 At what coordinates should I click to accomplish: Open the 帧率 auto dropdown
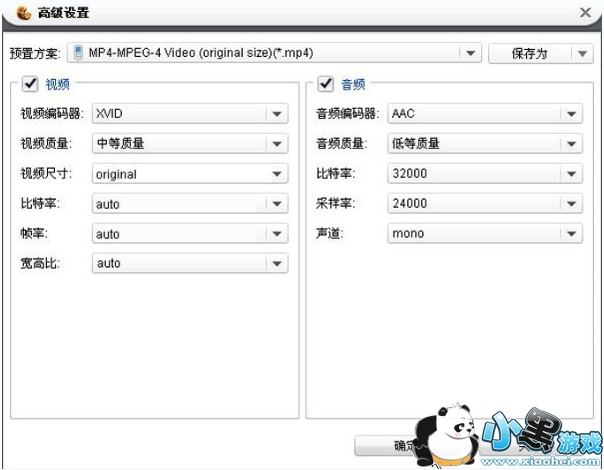190,233
